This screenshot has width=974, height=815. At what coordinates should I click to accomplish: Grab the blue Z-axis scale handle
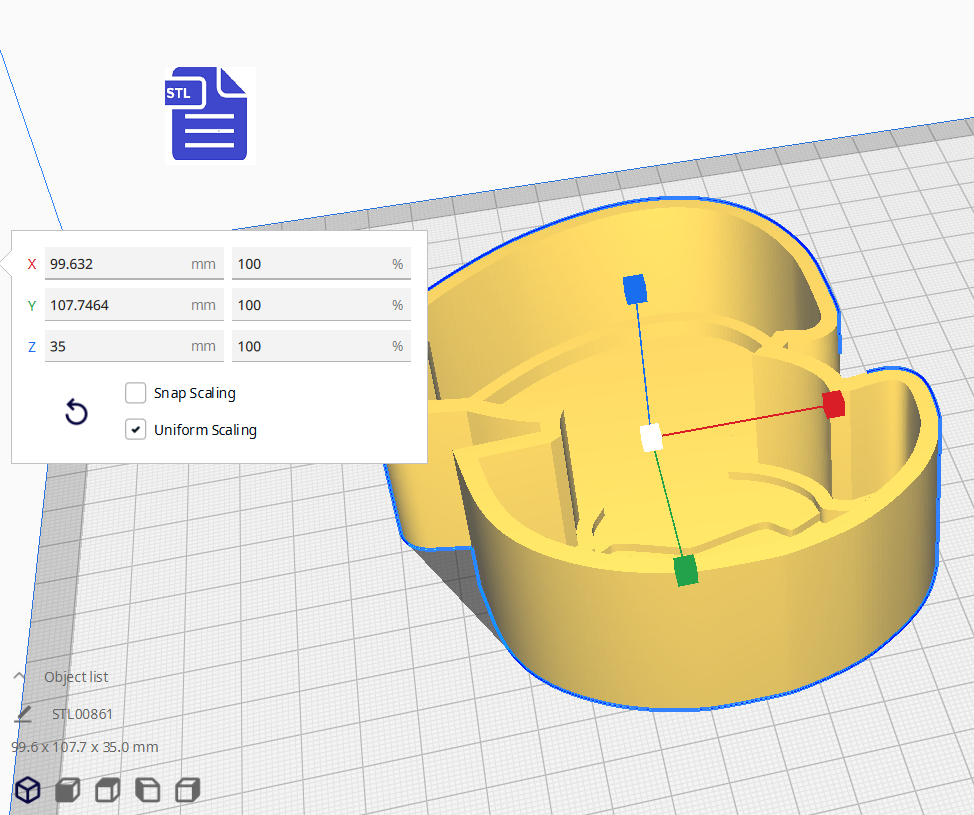click(x=634, y=290)
